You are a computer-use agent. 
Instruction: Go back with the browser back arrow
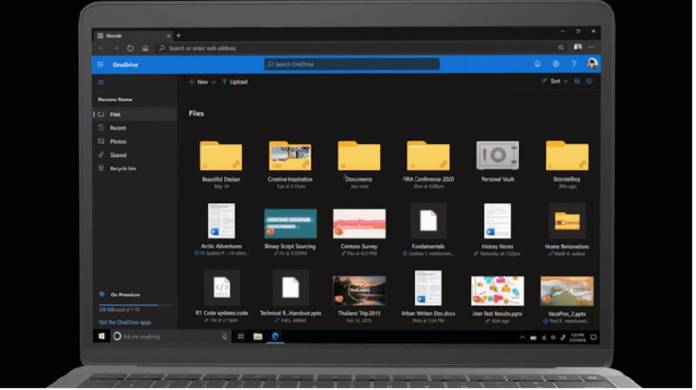tap(101, 48)
